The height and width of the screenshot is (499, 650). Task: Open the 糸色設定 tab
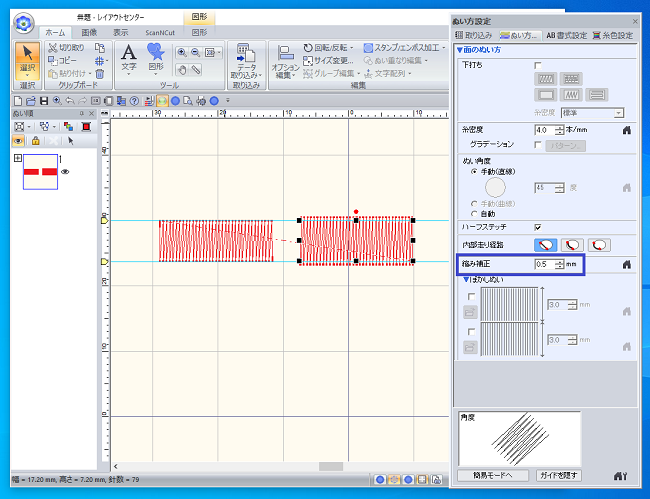[x=614, y=34]
